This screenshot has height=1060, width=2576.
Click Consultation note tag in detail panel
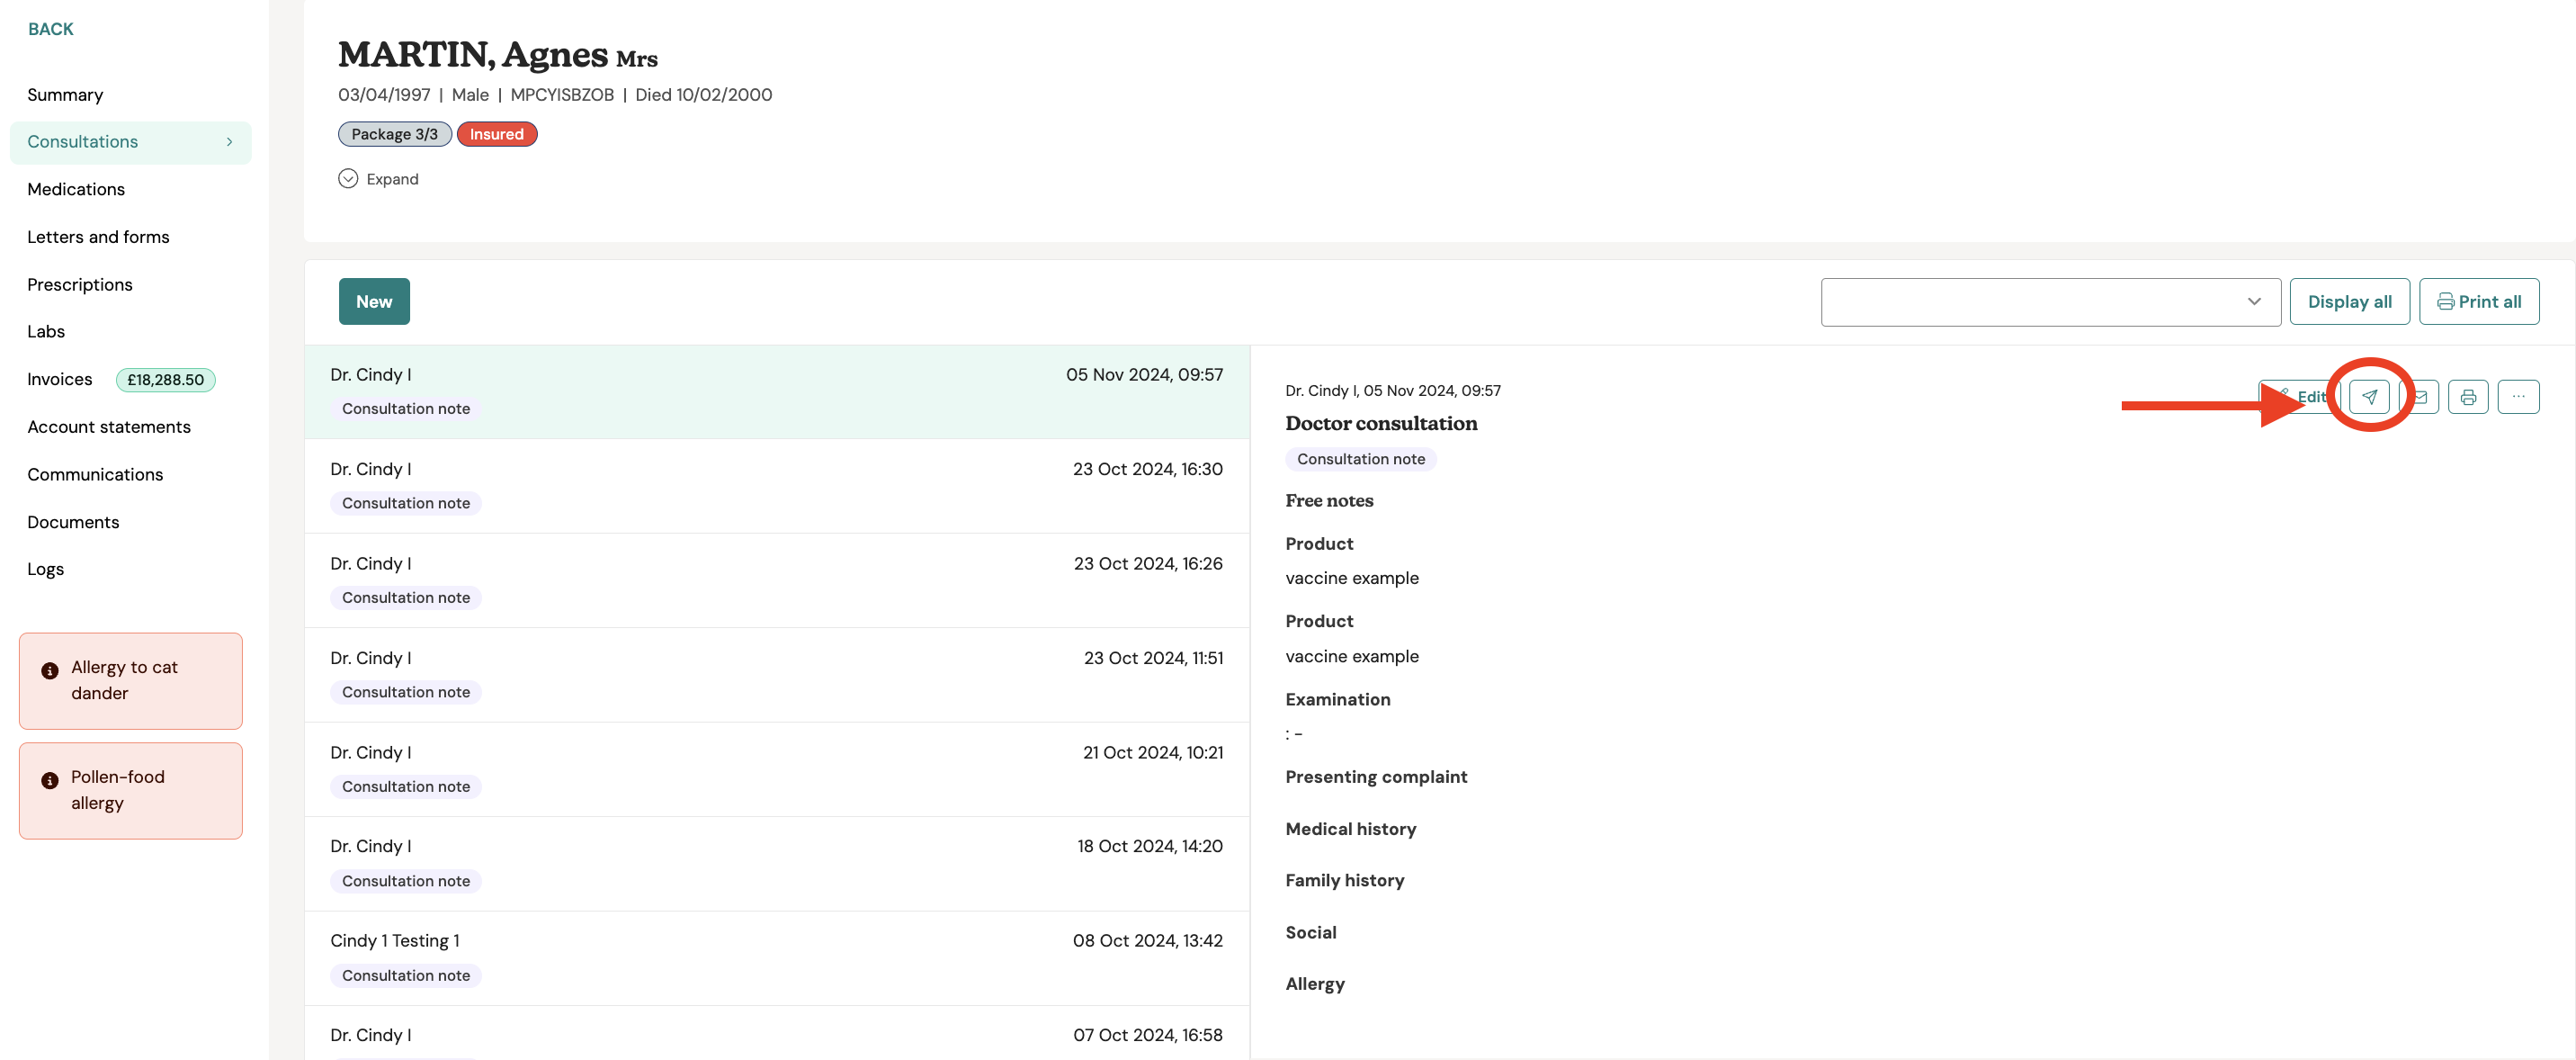1361,459
